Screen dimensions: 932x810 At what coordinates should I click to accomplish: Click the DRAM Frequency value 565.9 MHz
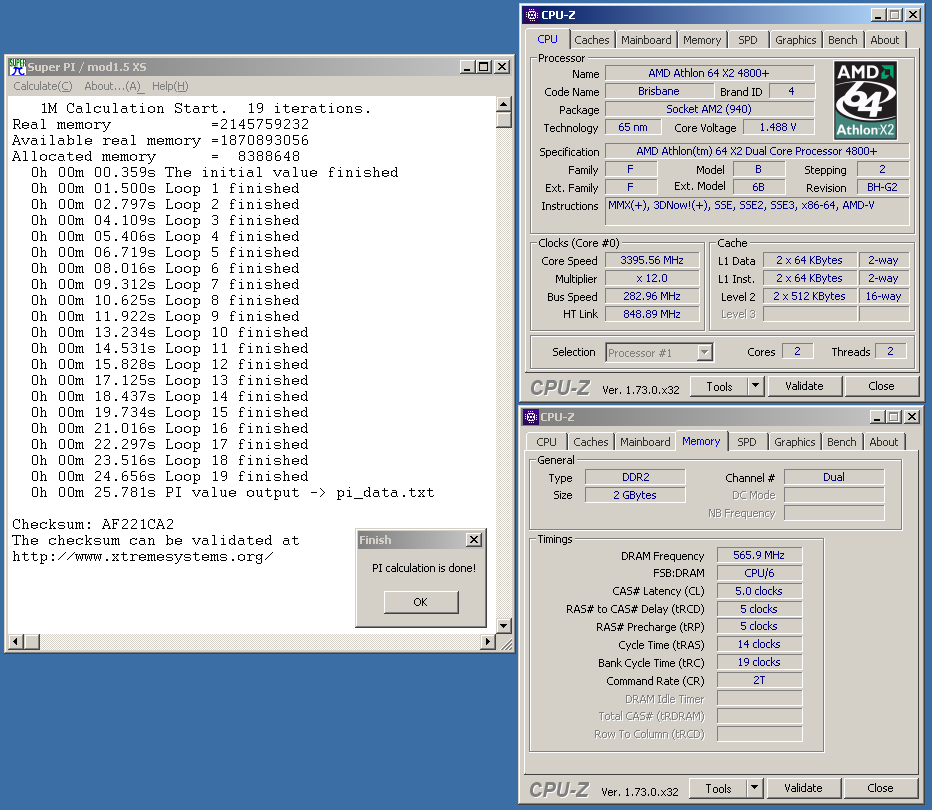[759, 555]
